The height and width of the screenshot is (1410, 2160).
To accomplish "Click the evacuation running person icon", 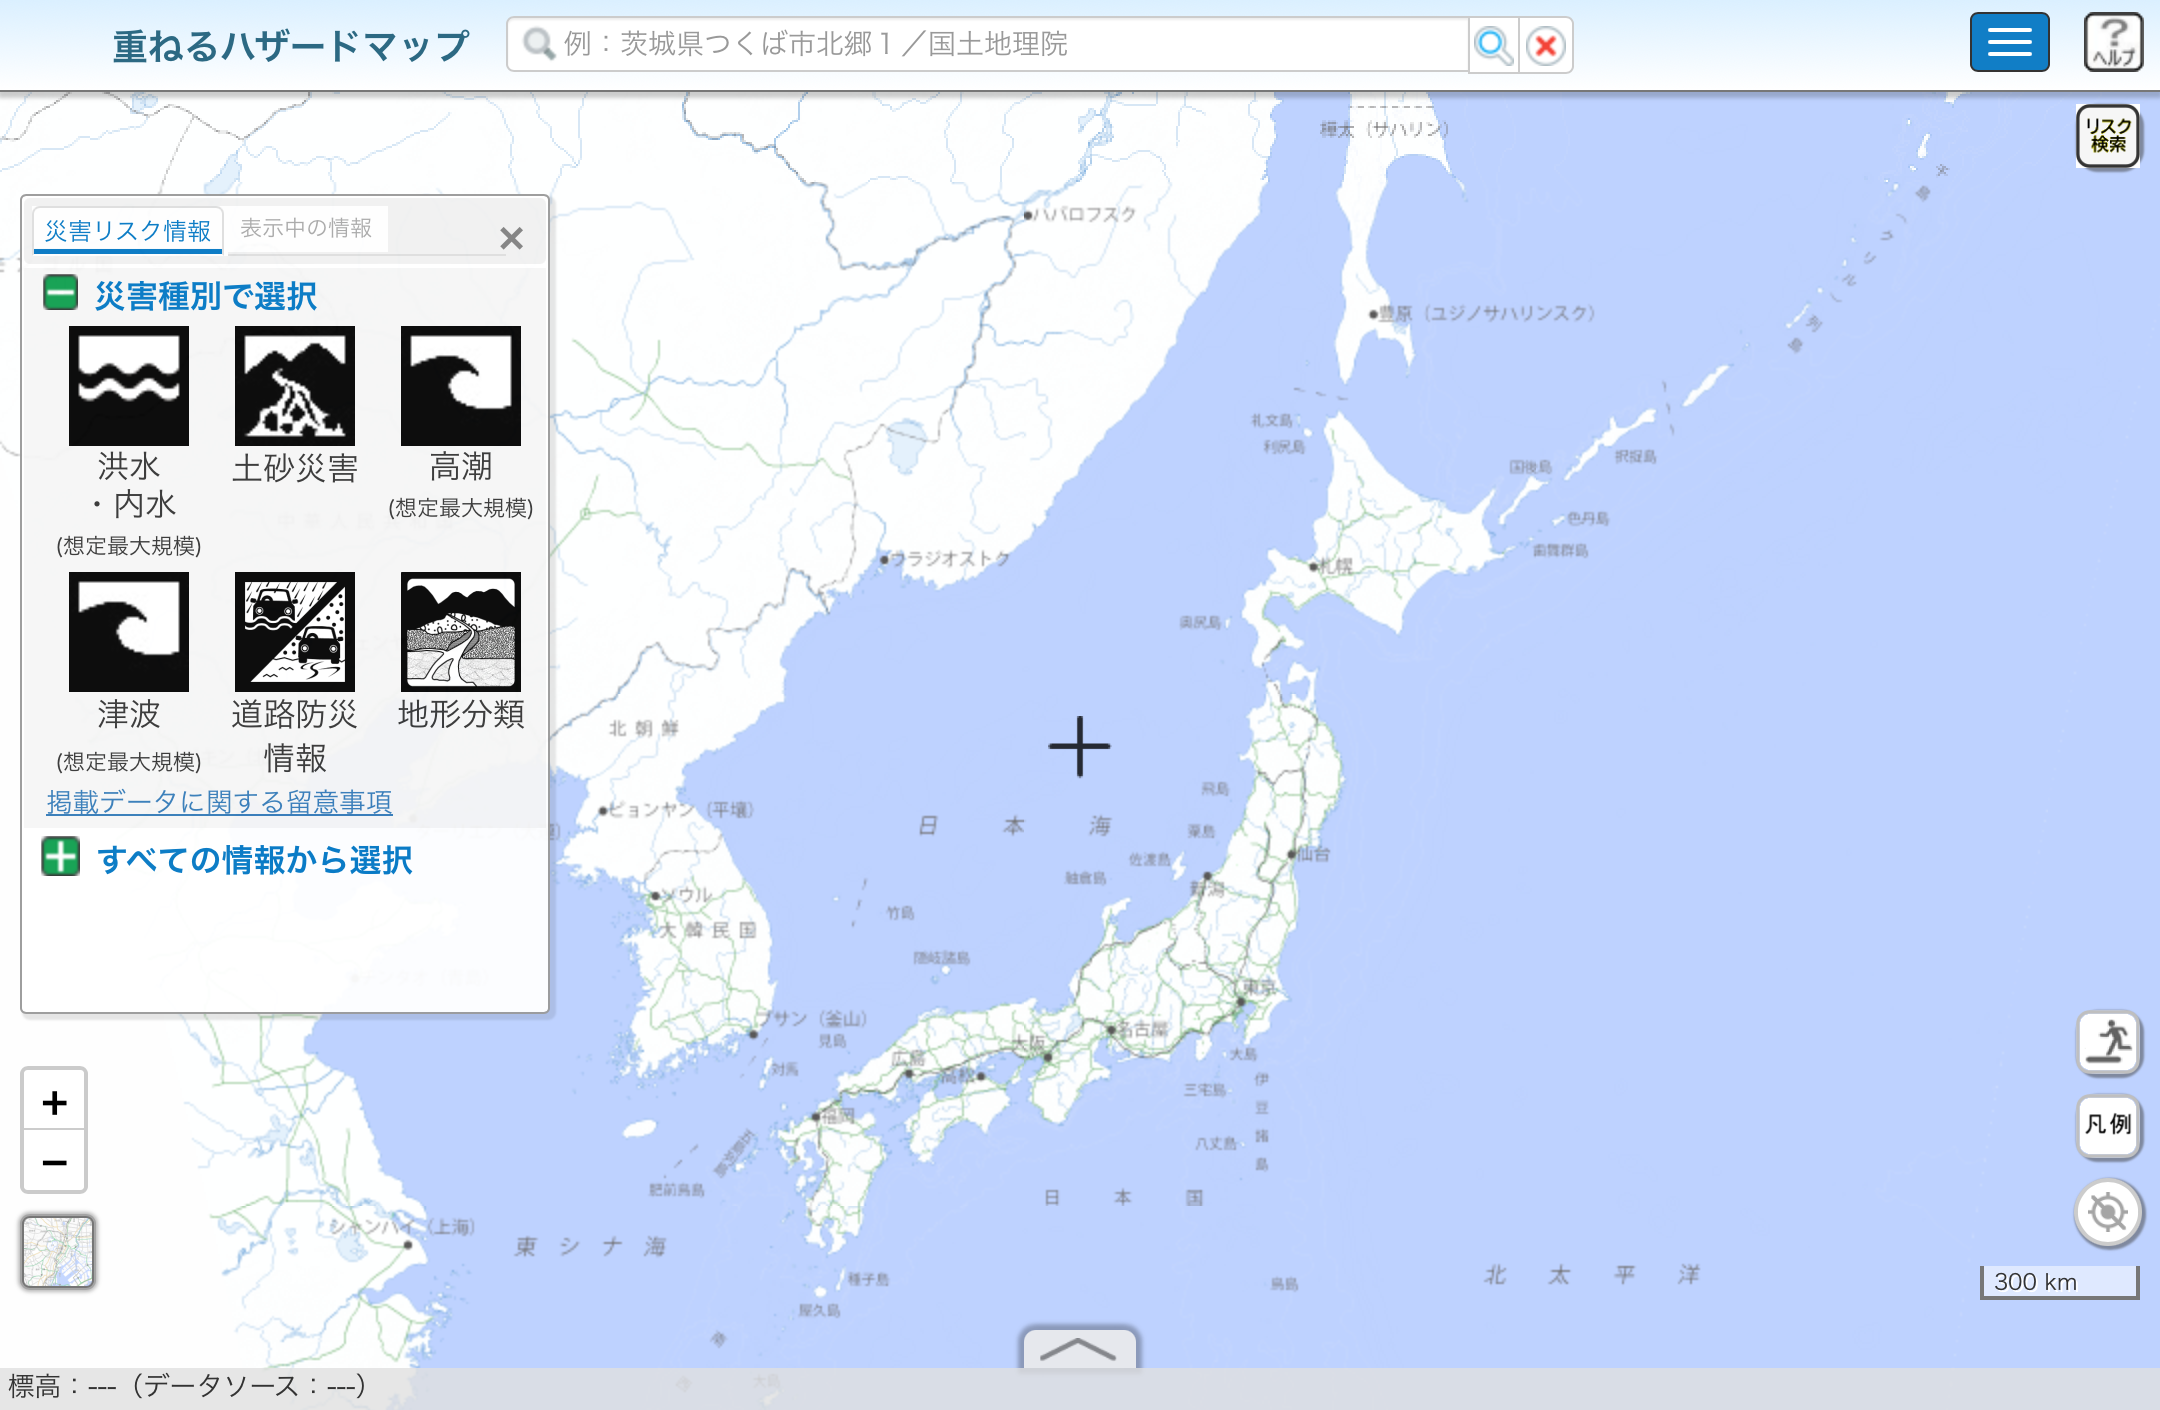I will coord(2109,1043).
